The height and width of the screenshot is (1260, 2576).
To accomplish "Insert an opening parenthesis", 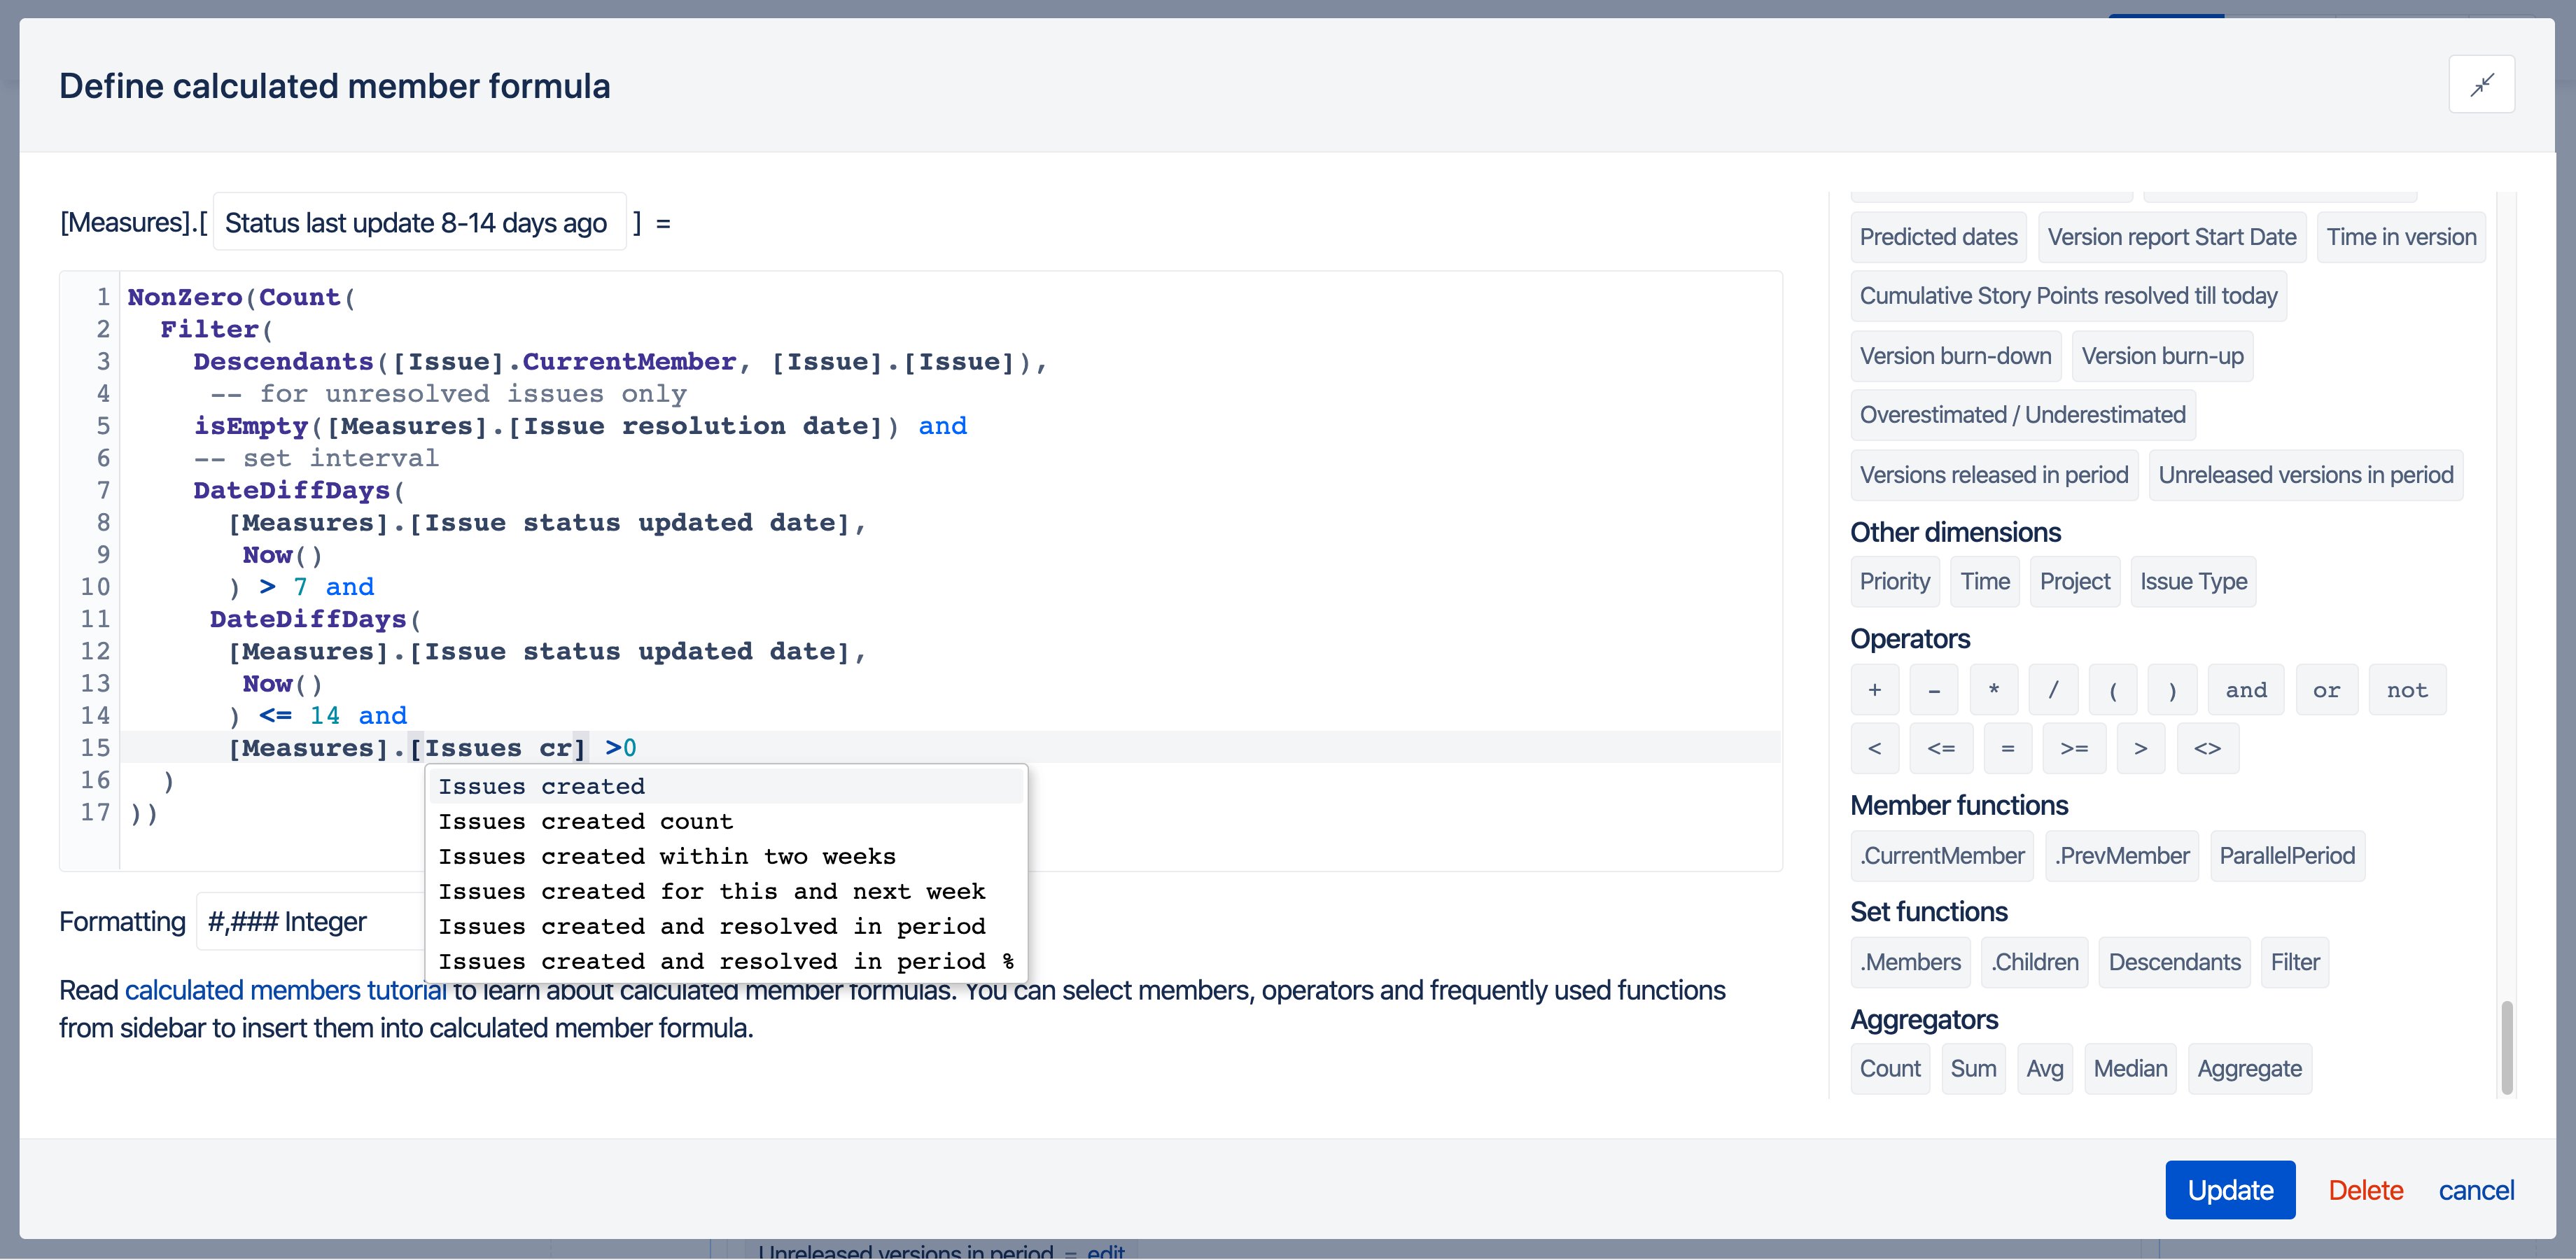I will tap(2112, 690).
